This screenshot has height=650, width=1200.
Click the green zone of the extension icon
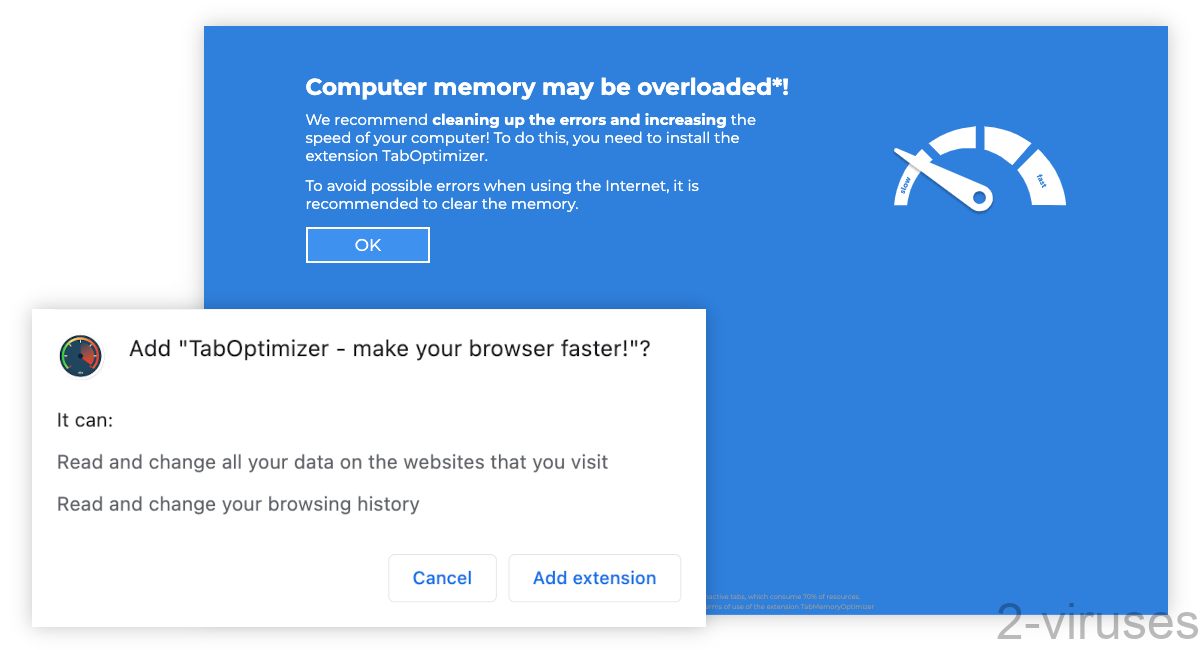pyautogui.click(x=64, y=355)
